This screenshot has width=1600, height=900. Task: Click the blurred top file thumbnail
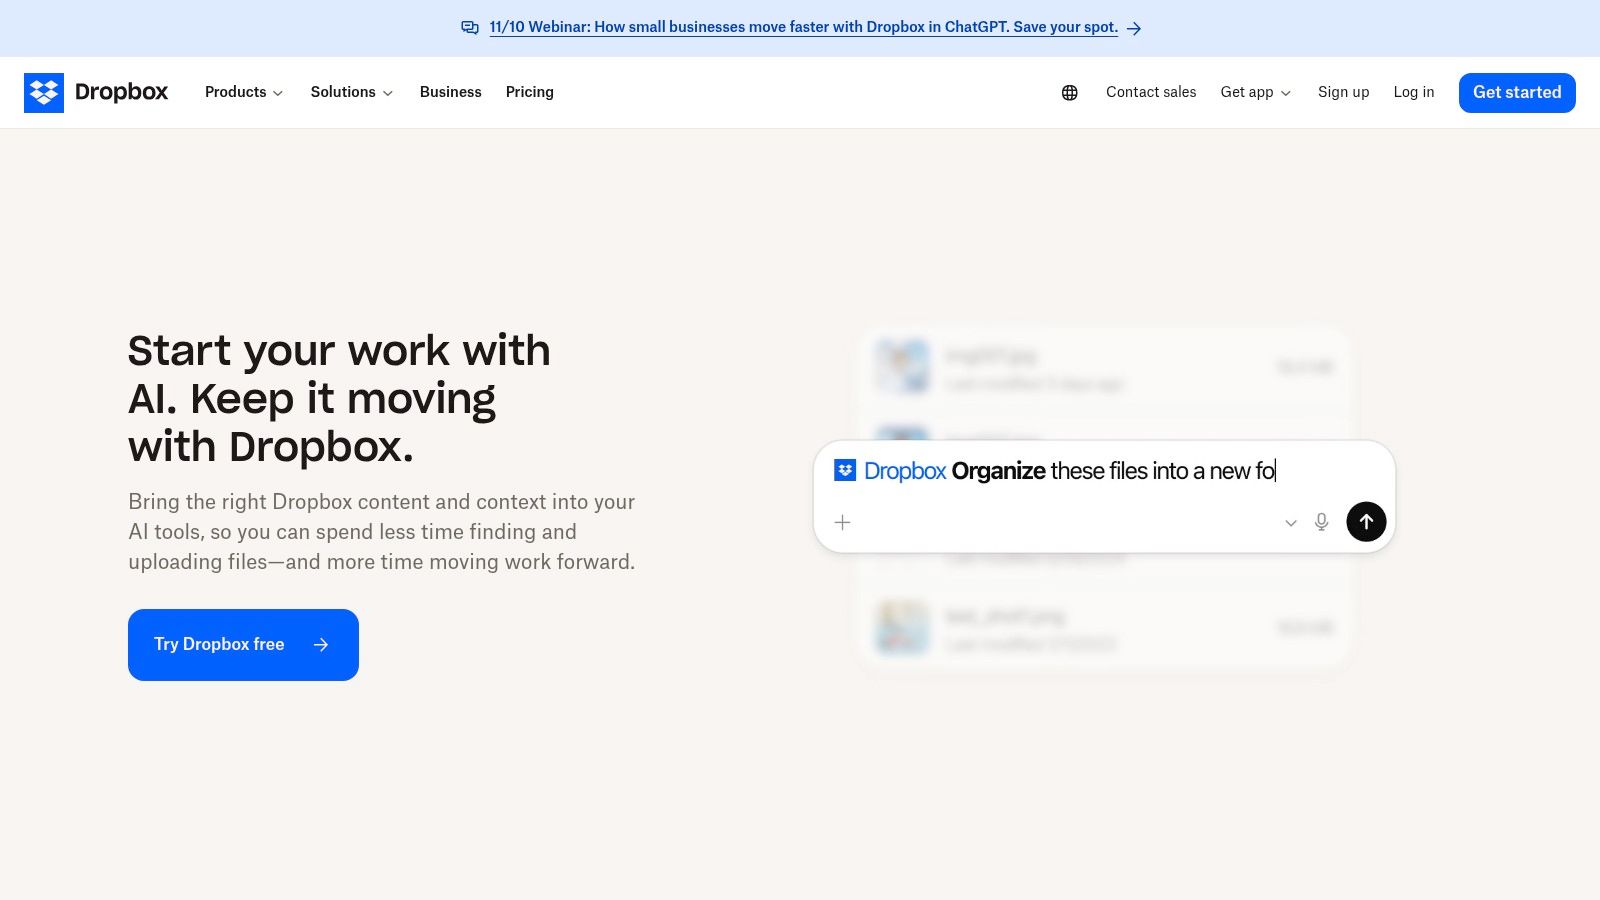click(903, 366)
